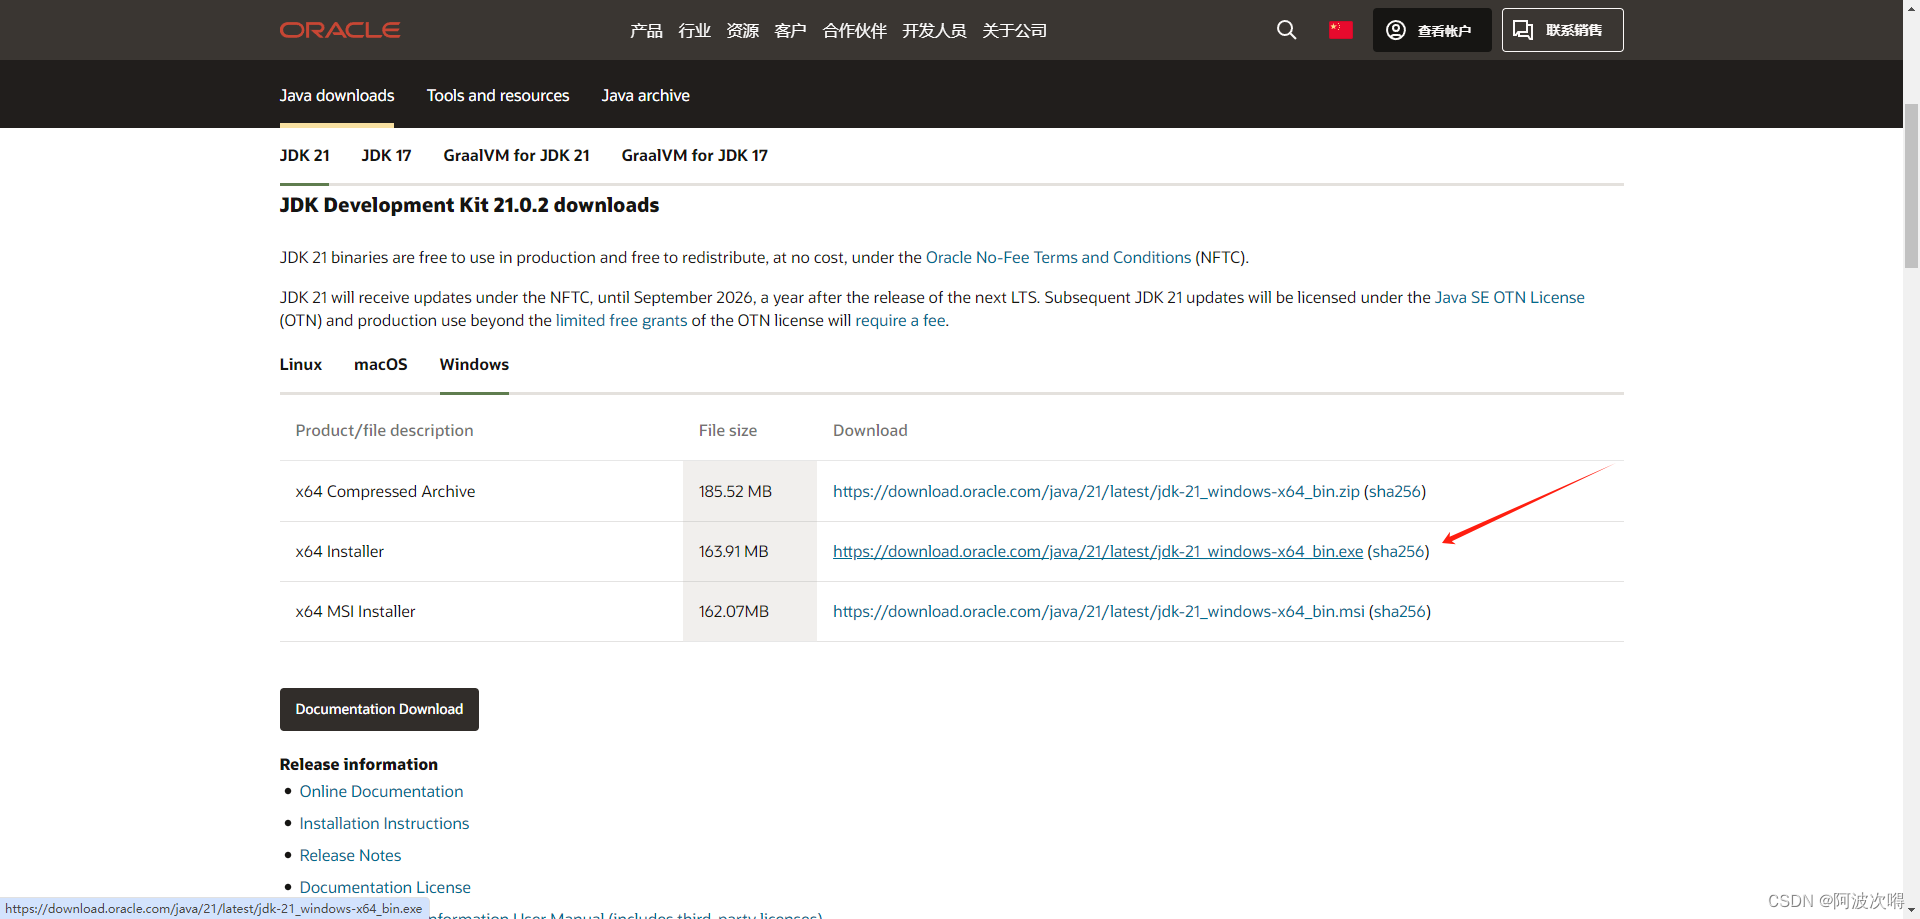This screenshot has height=919, width=1920.
Task: Open the Java SE OTN License link
Action: point(1509,297)
